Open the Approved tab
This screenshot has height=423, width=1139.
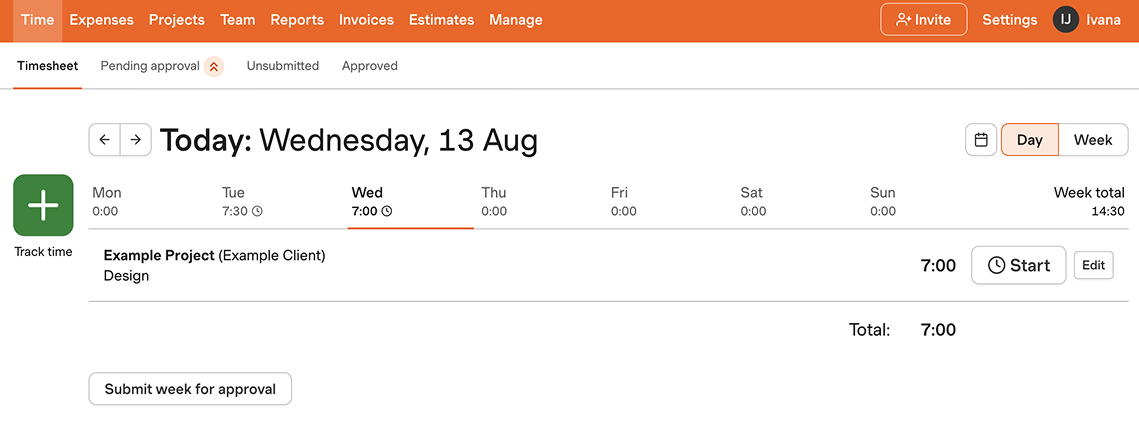click(370, 66)
